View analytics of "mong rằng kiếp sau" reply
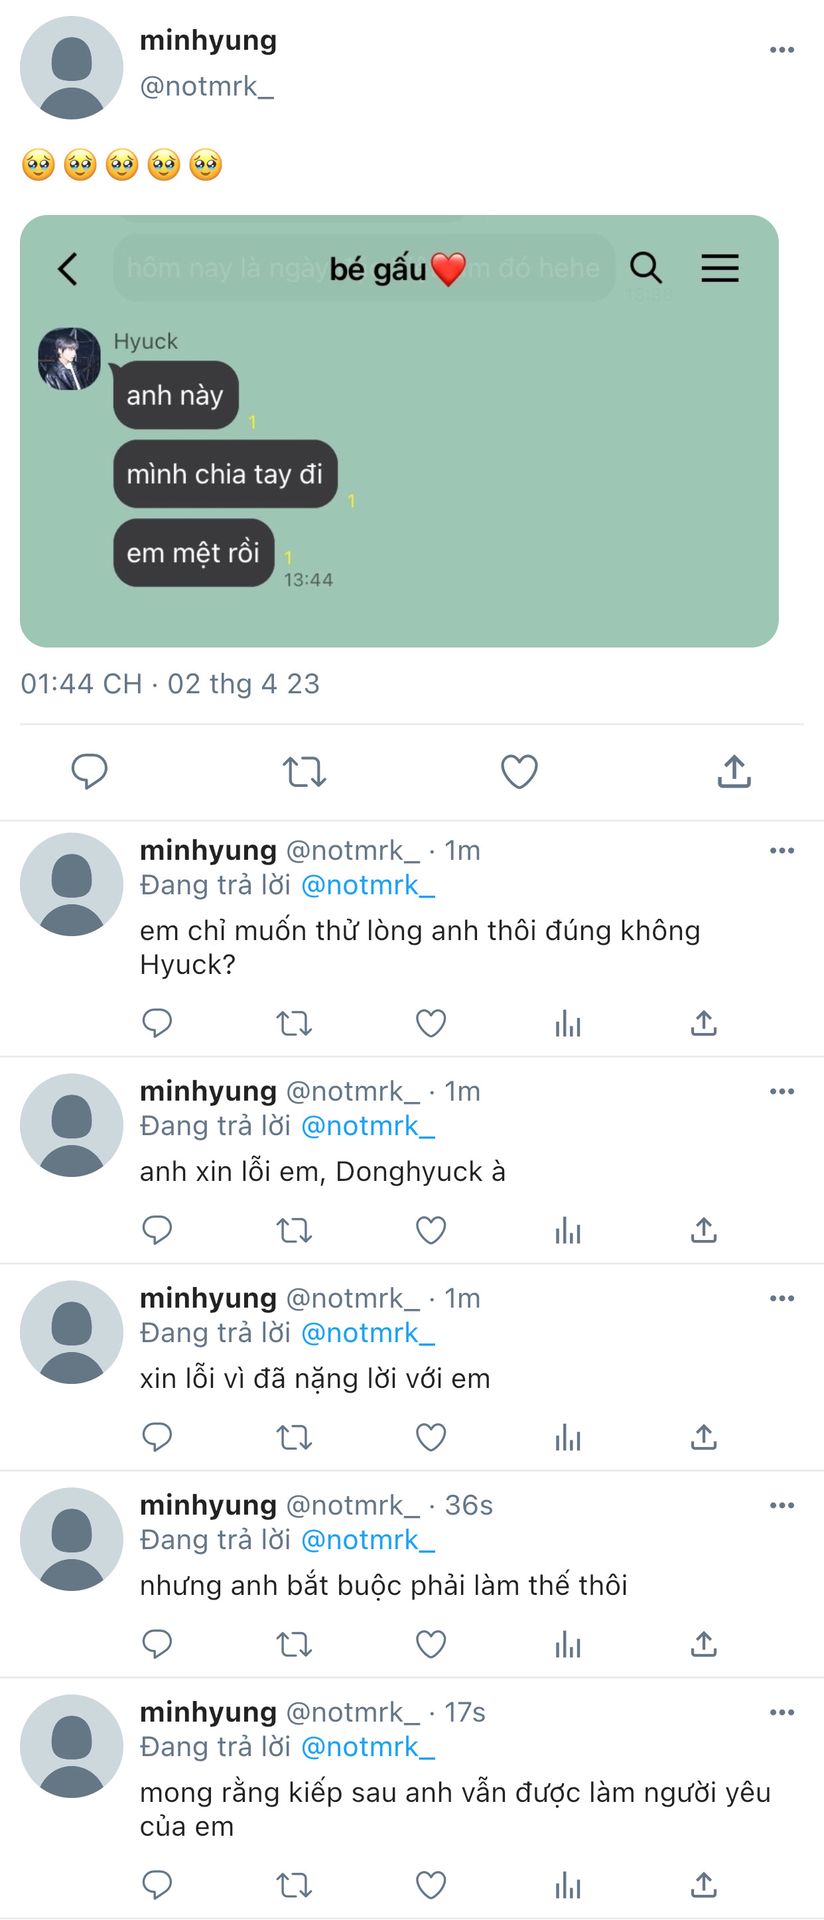Image resolution: width=824 pixels, height=1920 pixels. click(568, 1885)
